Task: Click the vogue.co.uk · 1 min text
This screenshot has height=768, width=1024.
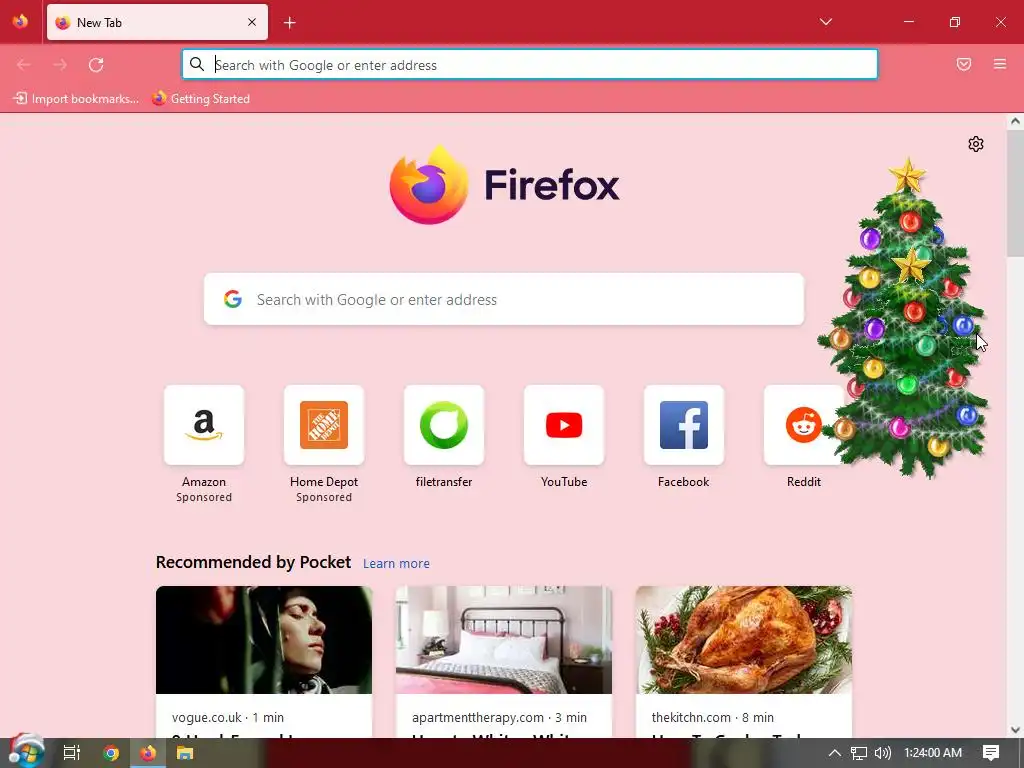Action: tap(228, 717)
